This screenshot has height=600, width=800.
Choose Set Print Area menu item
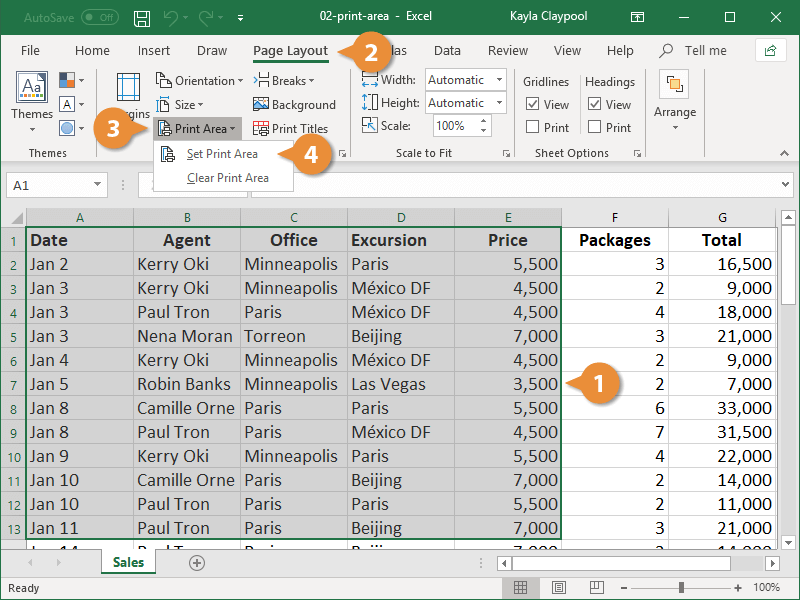(x=222, y=154)
